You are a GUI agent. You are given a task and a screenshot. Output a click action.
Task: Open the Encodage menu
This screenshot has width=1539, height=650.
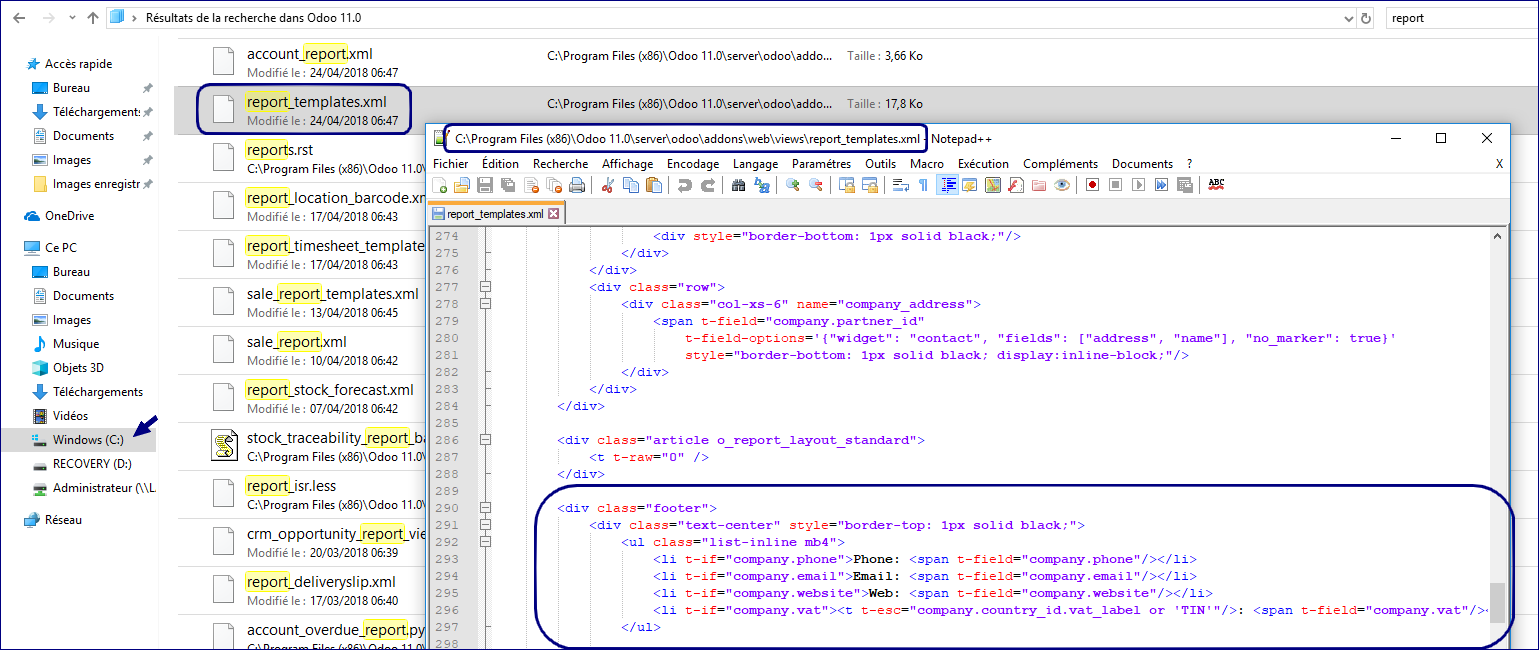click(x=693, y=164)
